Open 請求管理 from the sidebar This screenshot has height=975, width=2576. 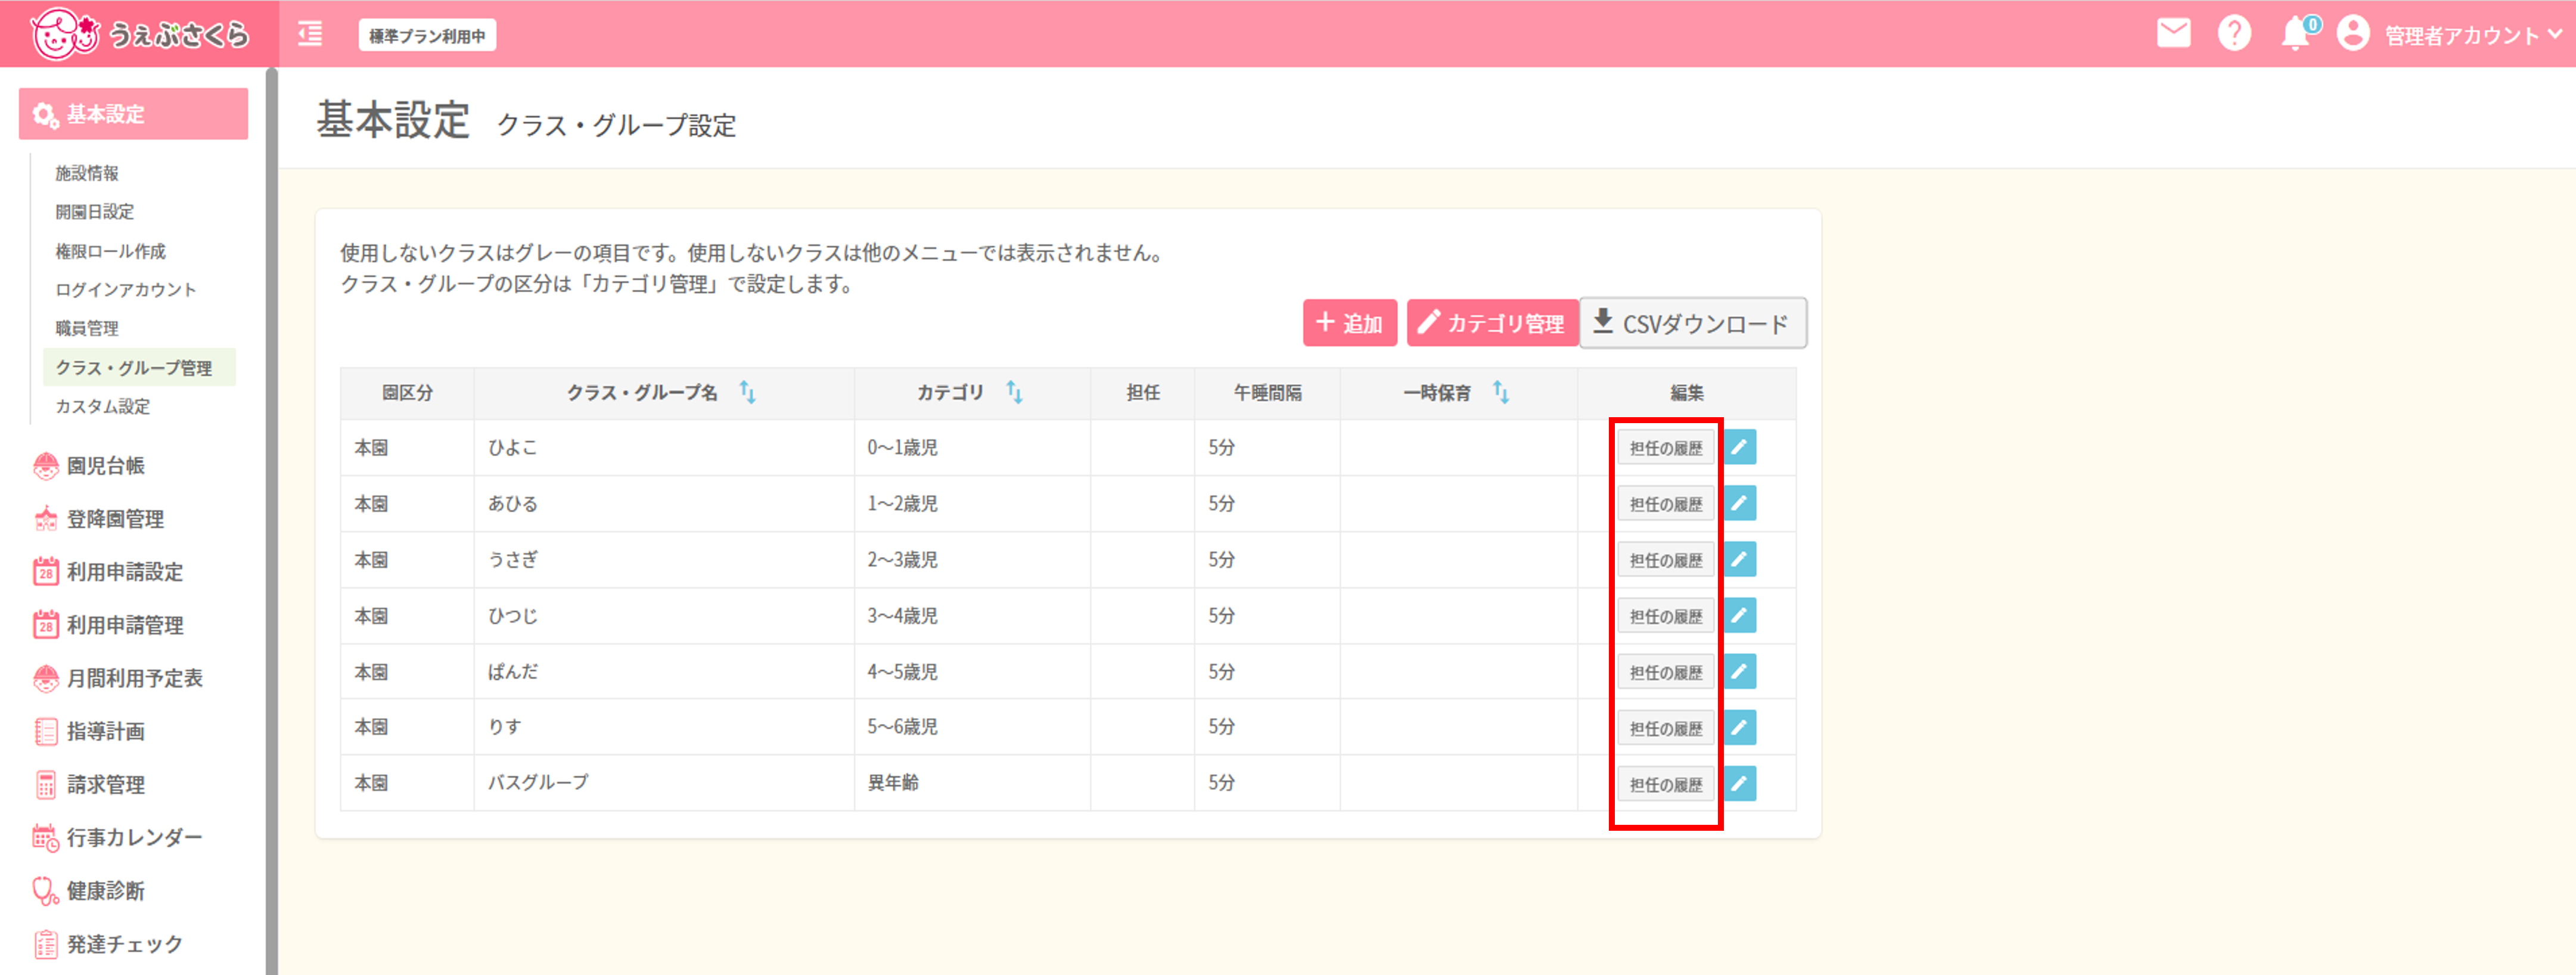[x=90, y=784]
